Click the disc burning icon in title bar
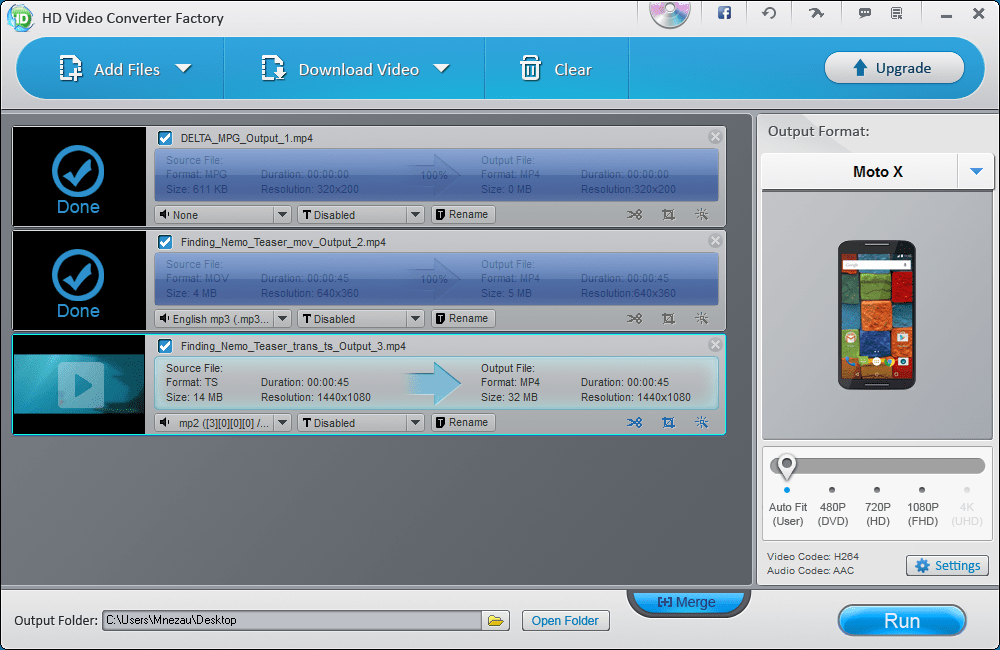This screenshot has width=1000, height=650. point(668,13)
